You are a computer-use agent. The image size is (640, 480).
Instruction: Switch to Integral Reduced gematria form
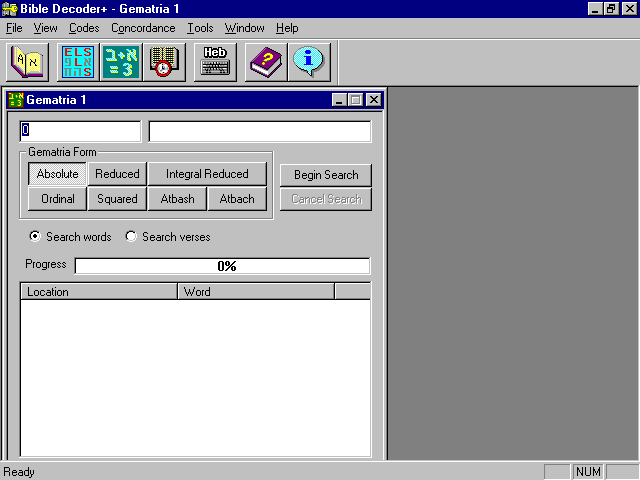tap(207, 174)
